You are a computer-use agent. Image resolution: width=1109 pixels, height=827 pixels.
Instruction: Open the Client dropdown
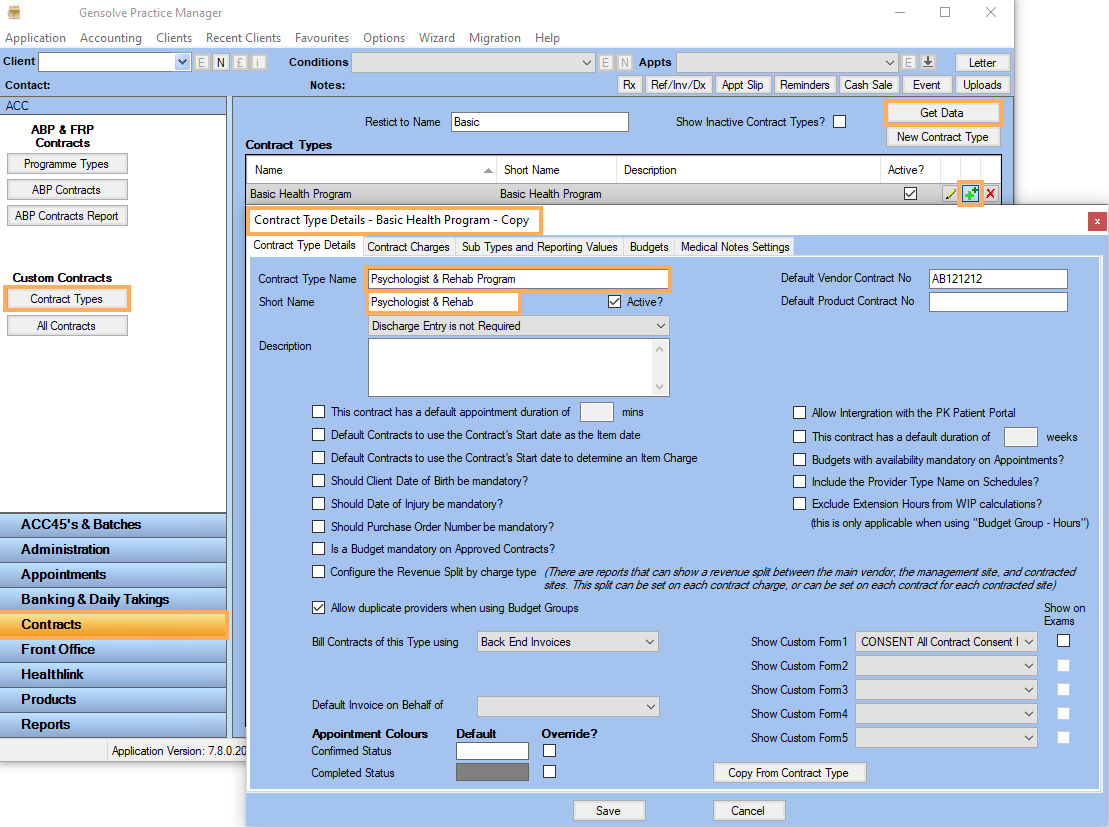pos(182,62)
